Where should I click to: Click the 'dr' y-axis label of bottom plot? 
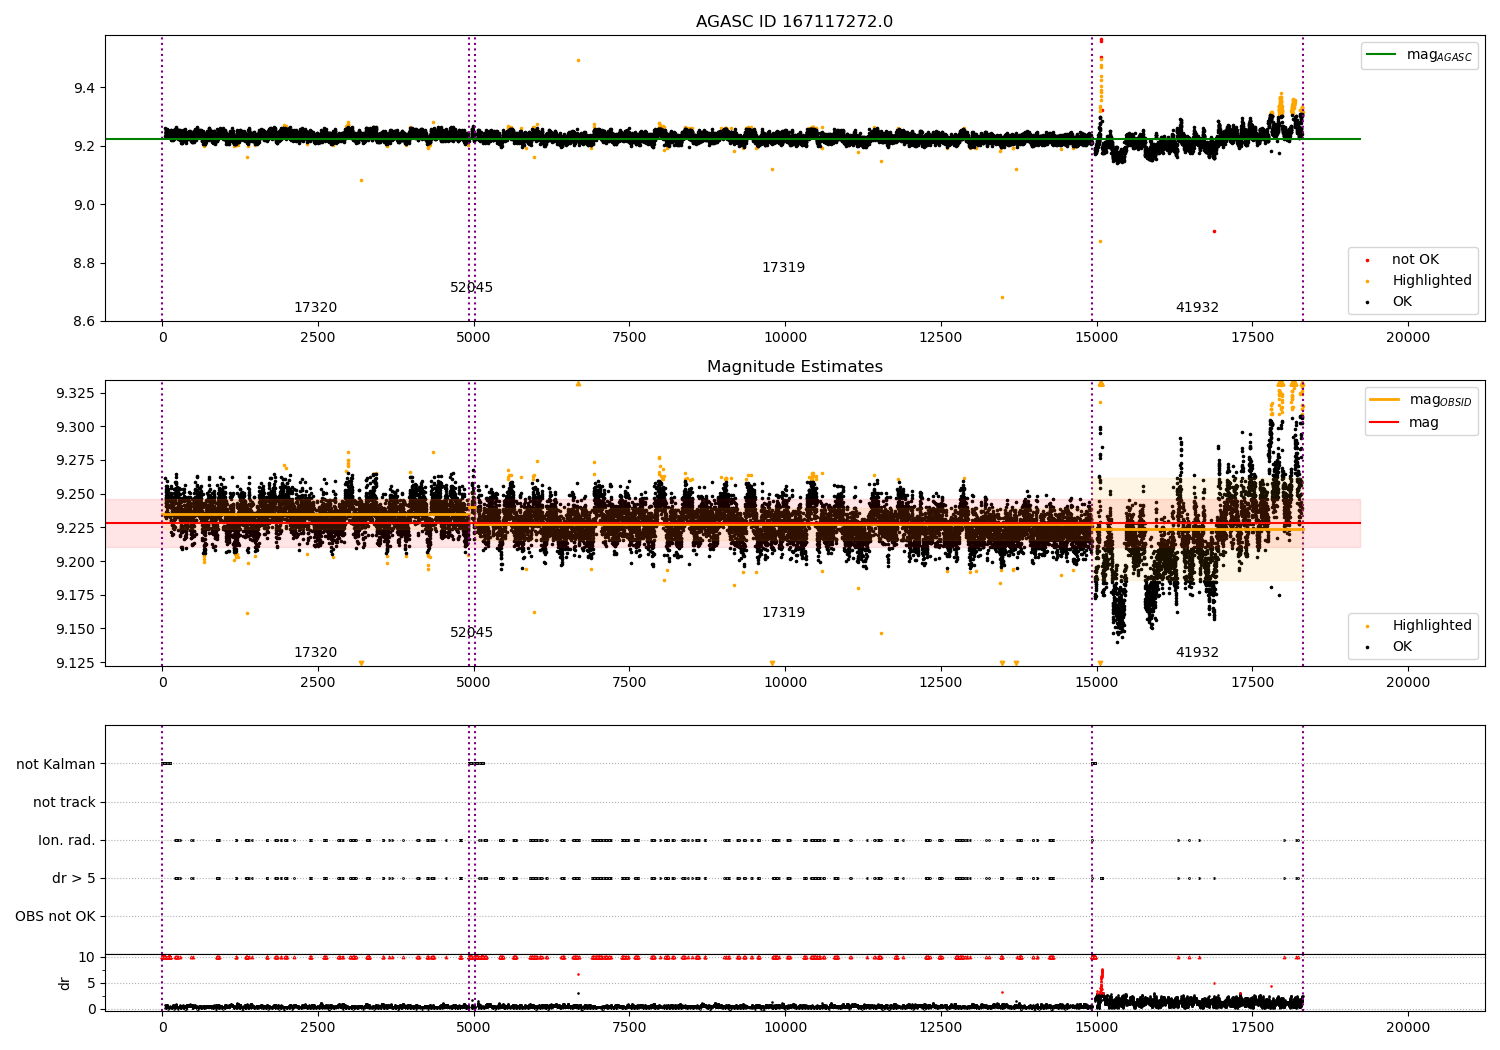point(65,983)
